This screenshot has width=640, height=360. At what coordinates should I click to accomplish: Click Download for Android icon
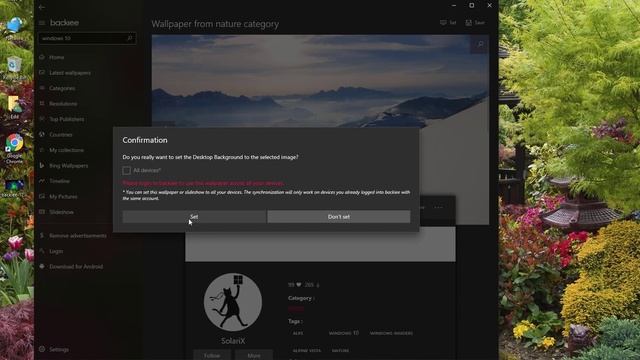(x=42, y=267)
